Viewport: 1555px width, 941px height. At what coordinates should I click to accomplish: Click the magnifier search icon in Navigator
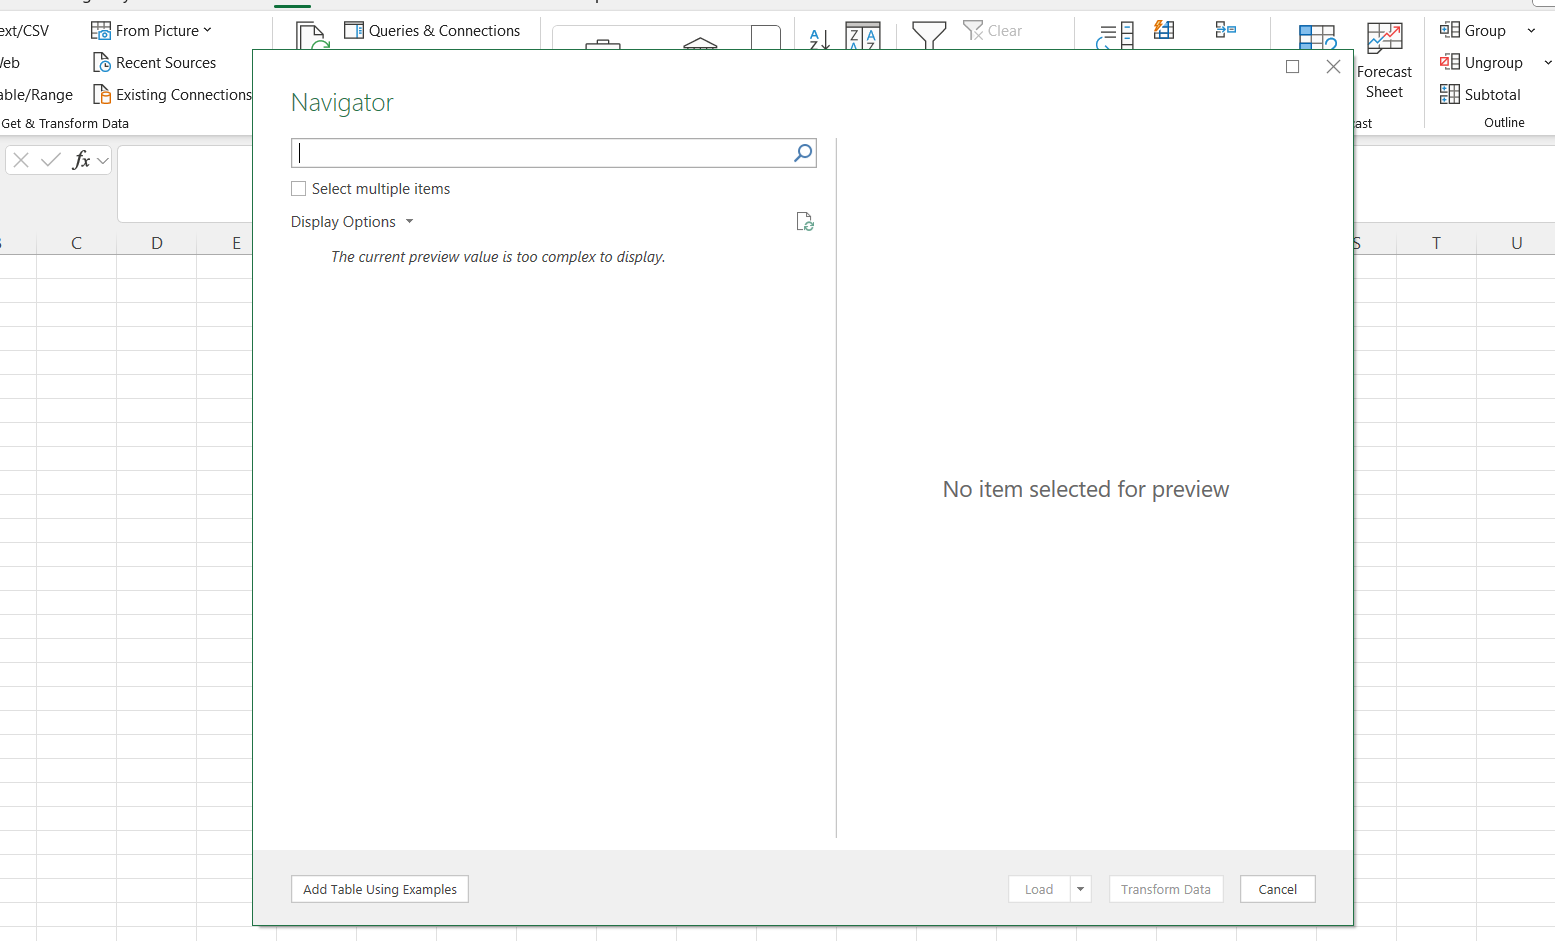coord(803,153)
